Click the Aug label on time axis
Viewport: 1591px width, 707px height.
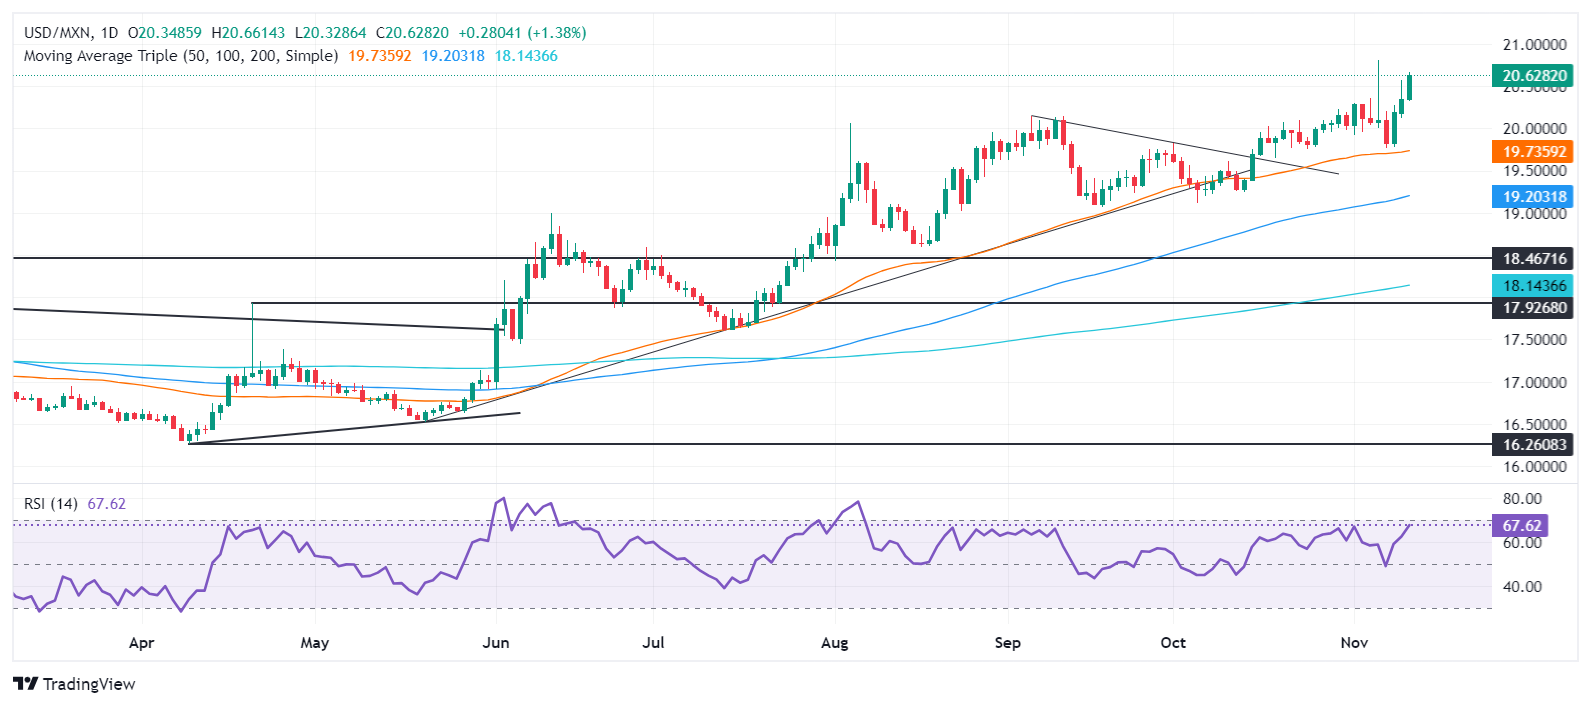[x=834, y=643]
